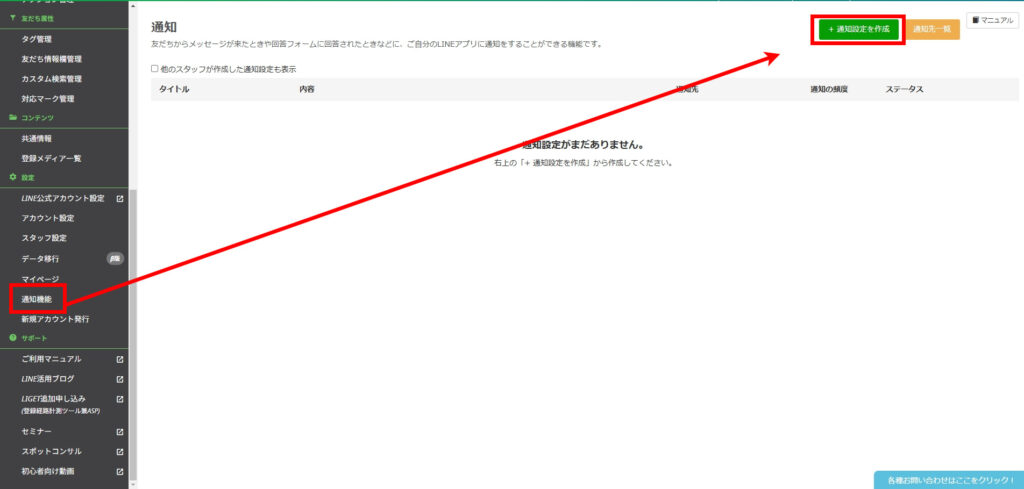The image size is (1024, 489).
Task: Click the green 通知設定を作成 button
Action: pos(859,30)
